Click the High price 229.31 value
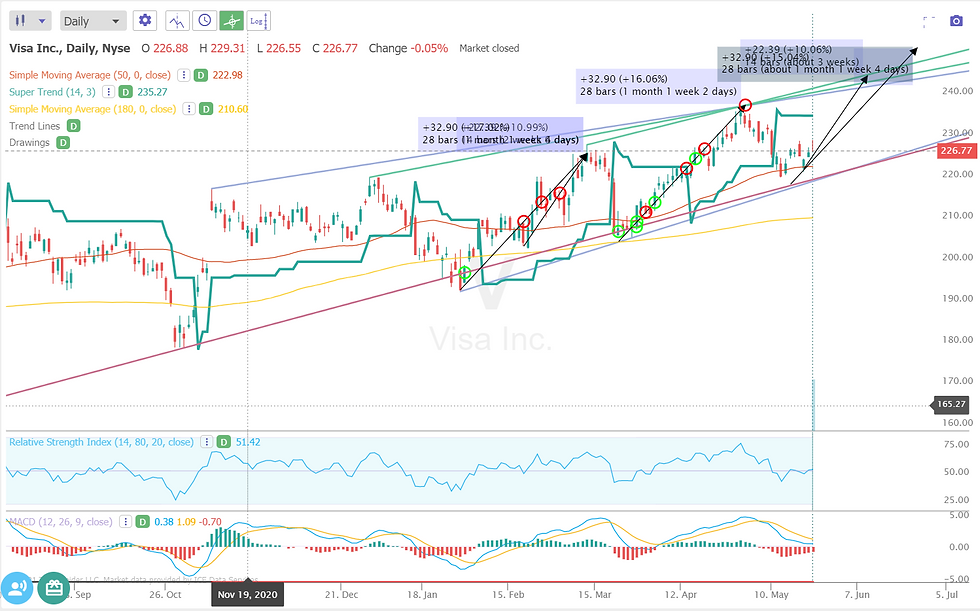Image resolution: width=980 pixels, height=611 pixels. [228, 48]
